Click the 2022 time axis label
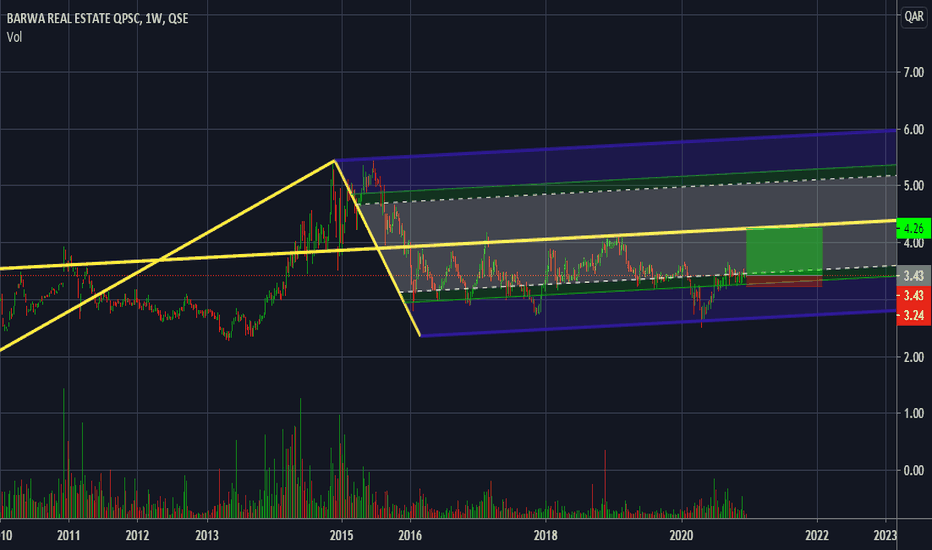Image resolution: width=932 pixels, height=550 pixels. click(x=817, y=536)
